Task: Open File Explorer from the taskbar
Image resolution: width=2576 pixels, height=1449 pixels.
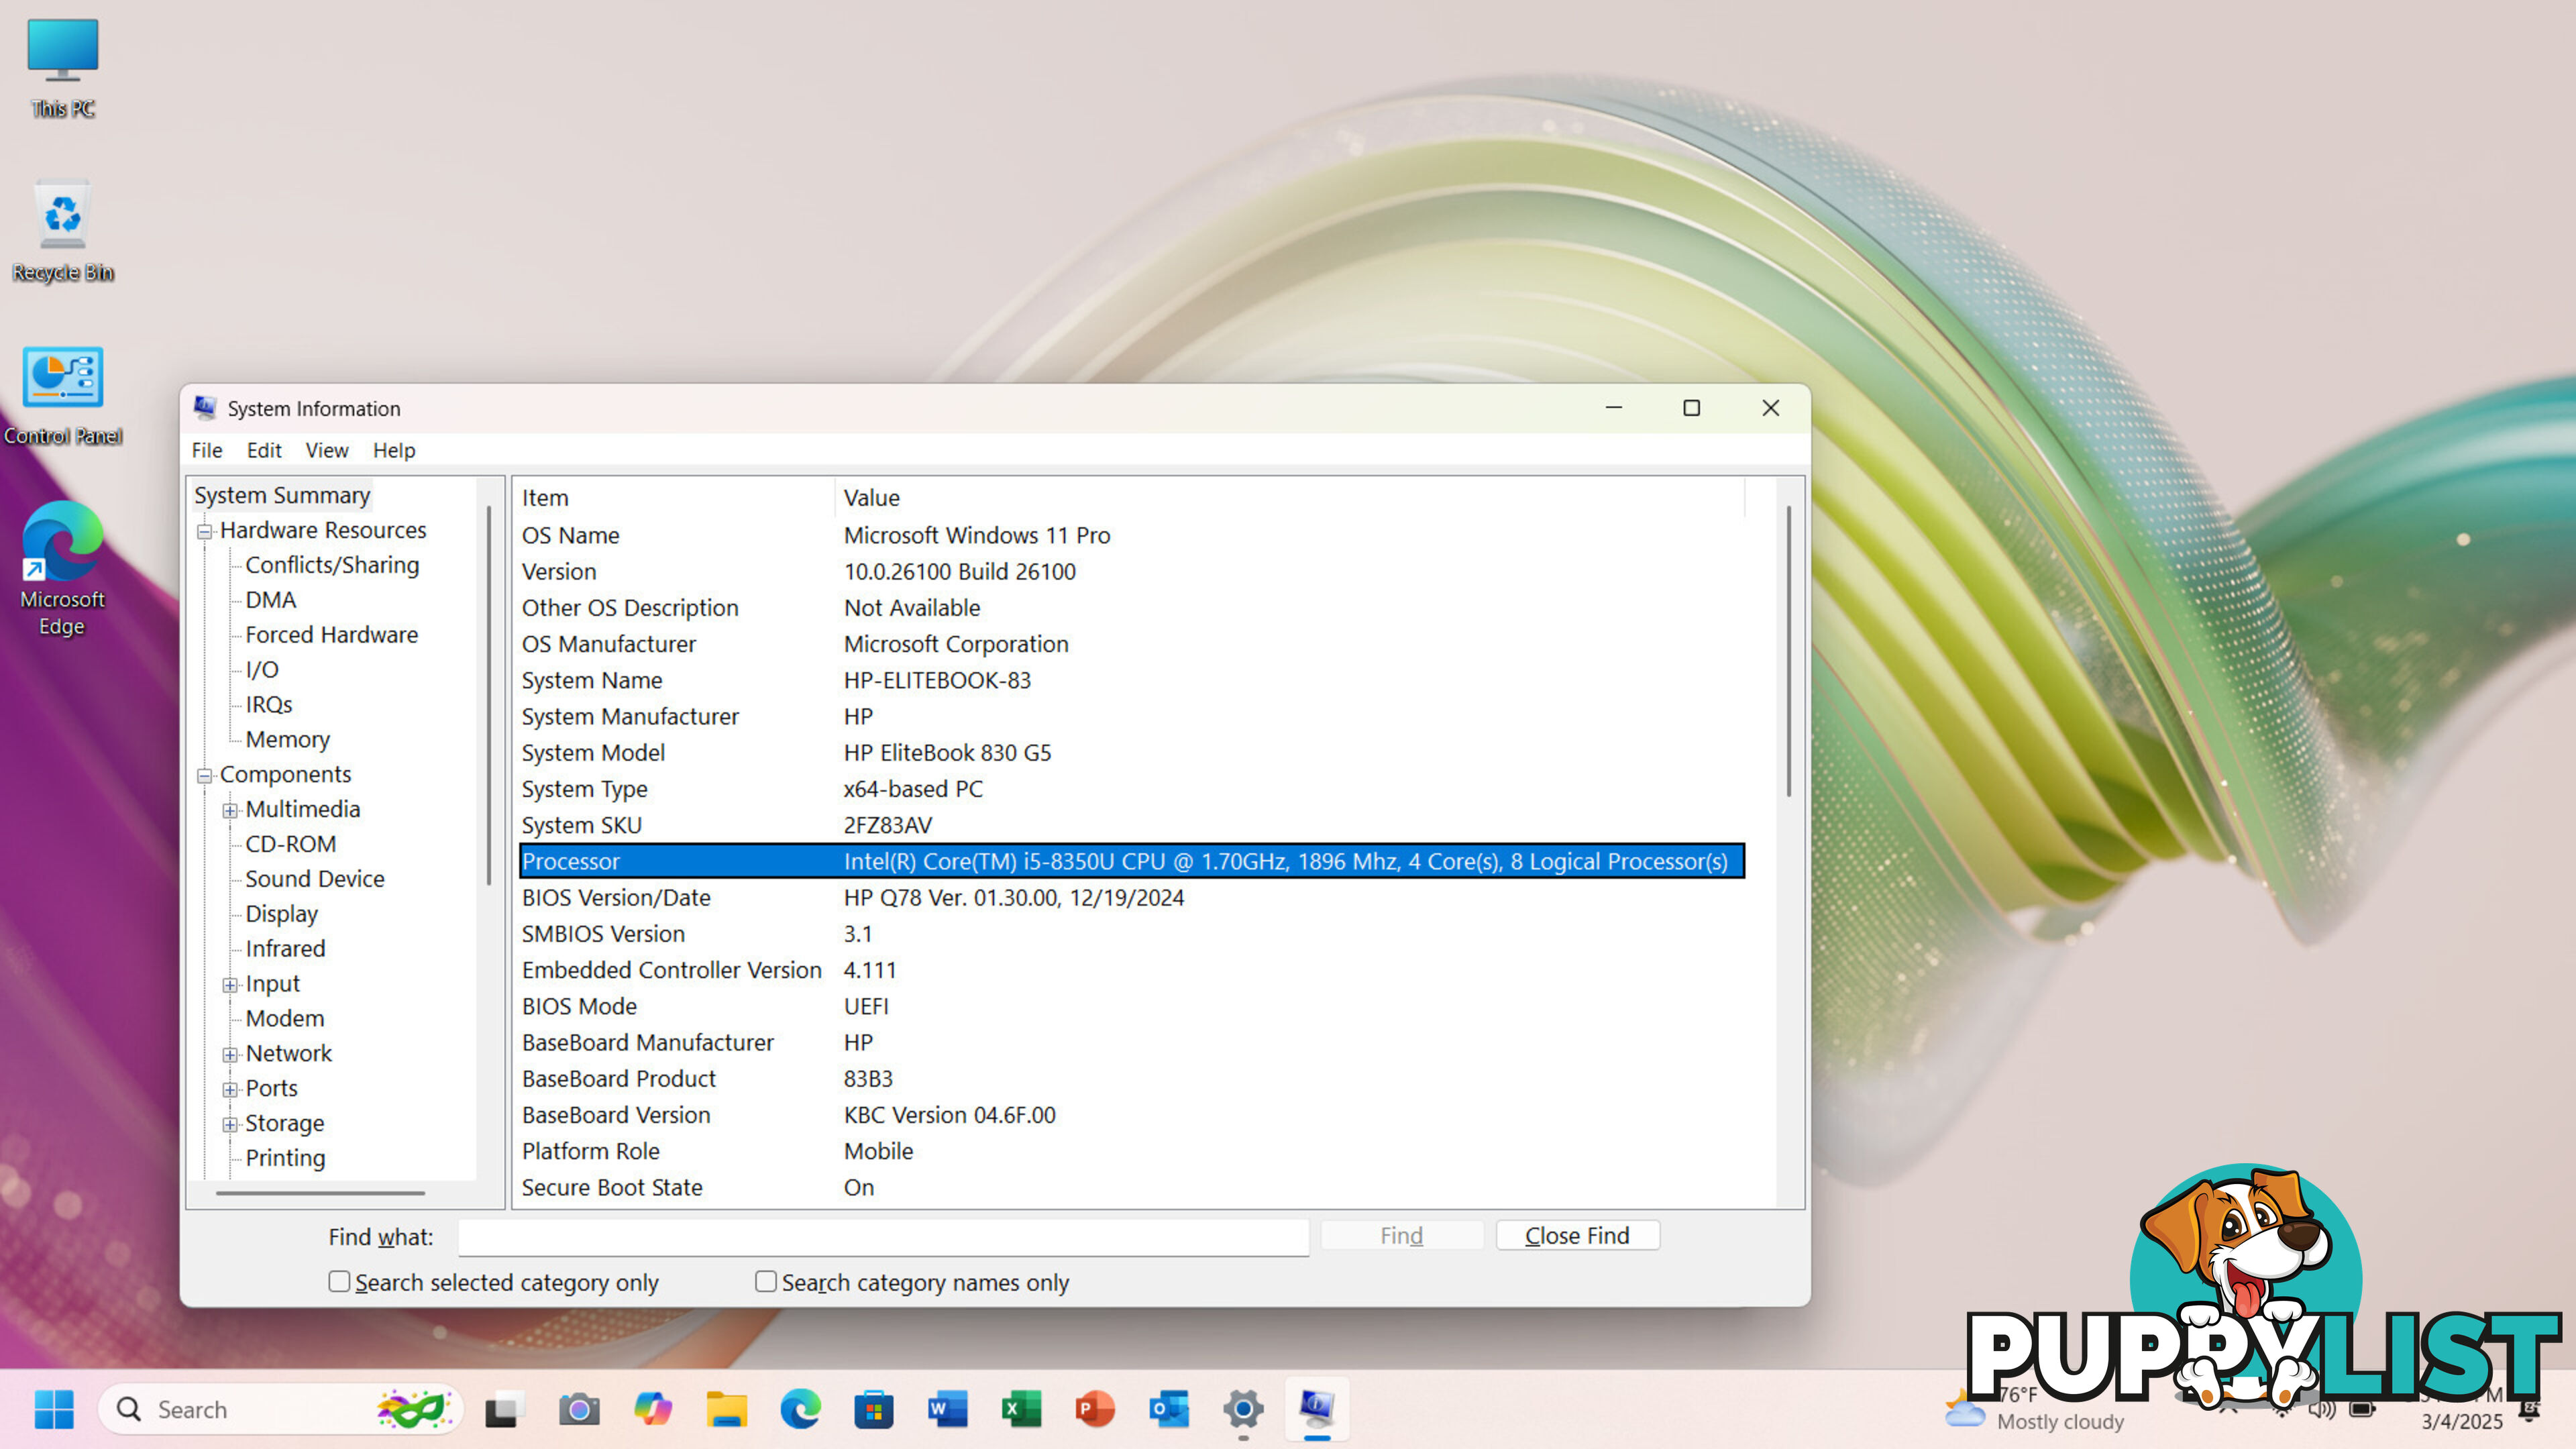Action: [727, 1409]
